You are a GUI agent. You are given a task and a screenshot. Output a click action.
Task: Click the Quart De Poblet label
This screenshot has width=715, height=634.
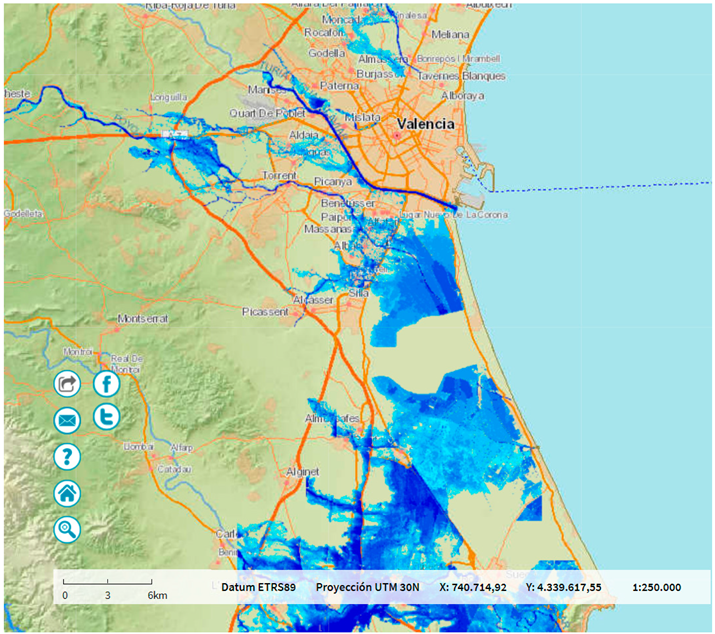(267, 113)
